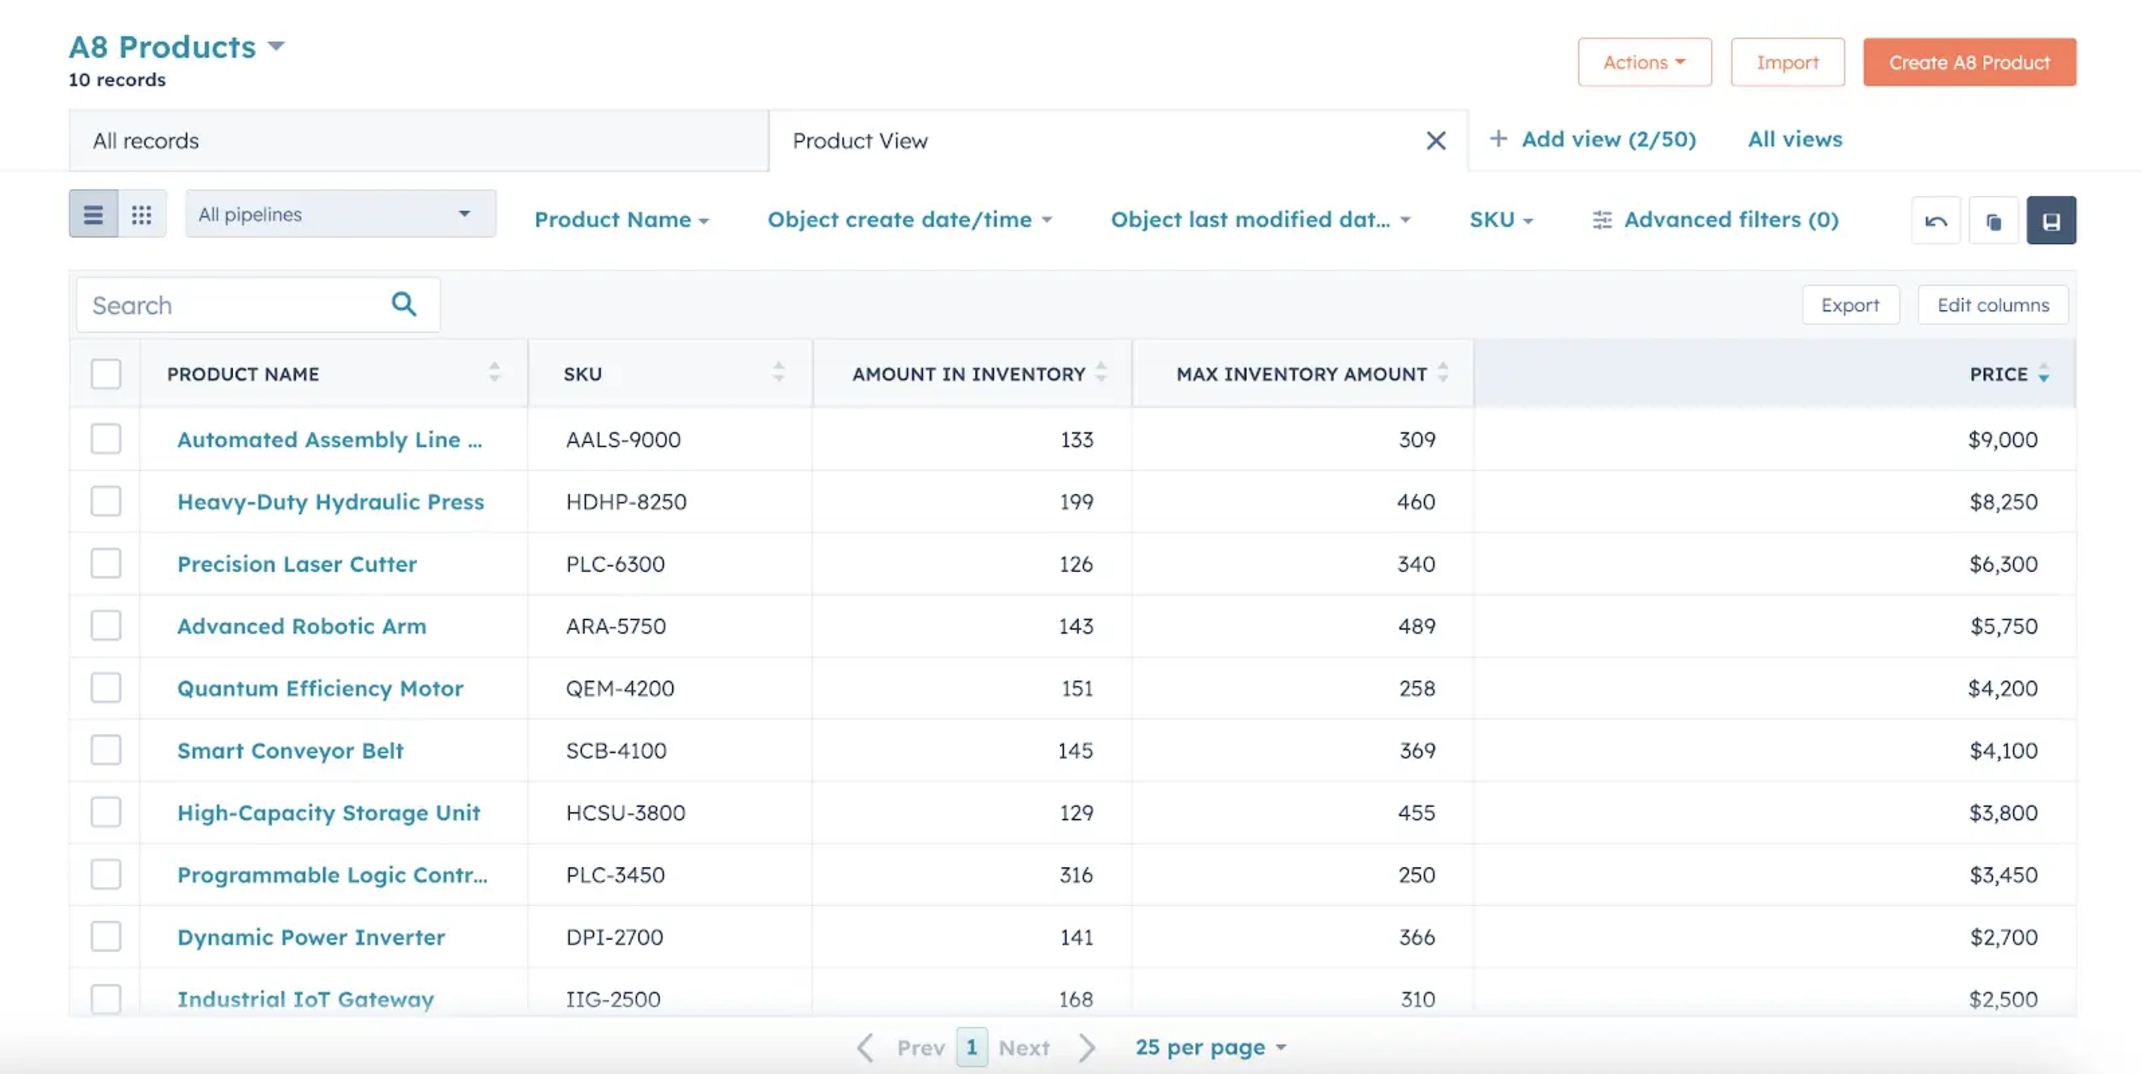Click the Next pagination label
The width and height of the screenshot is (2142, 1074).
coord(1024,1047)
